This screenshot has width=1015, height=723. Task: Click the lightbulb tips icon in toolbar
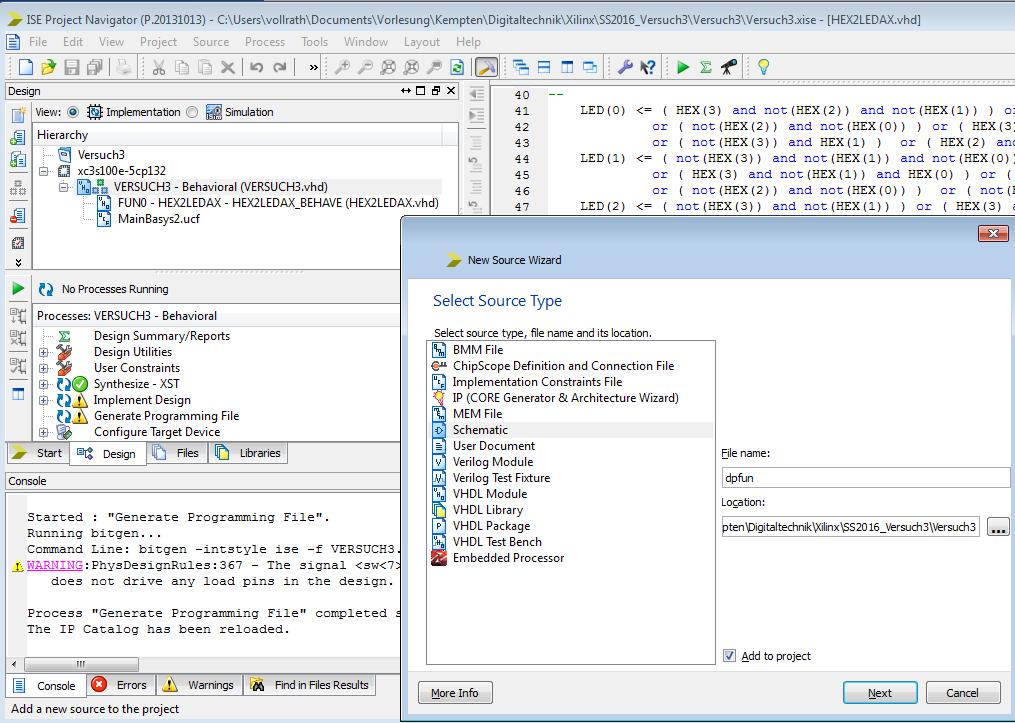click(764, 67)
